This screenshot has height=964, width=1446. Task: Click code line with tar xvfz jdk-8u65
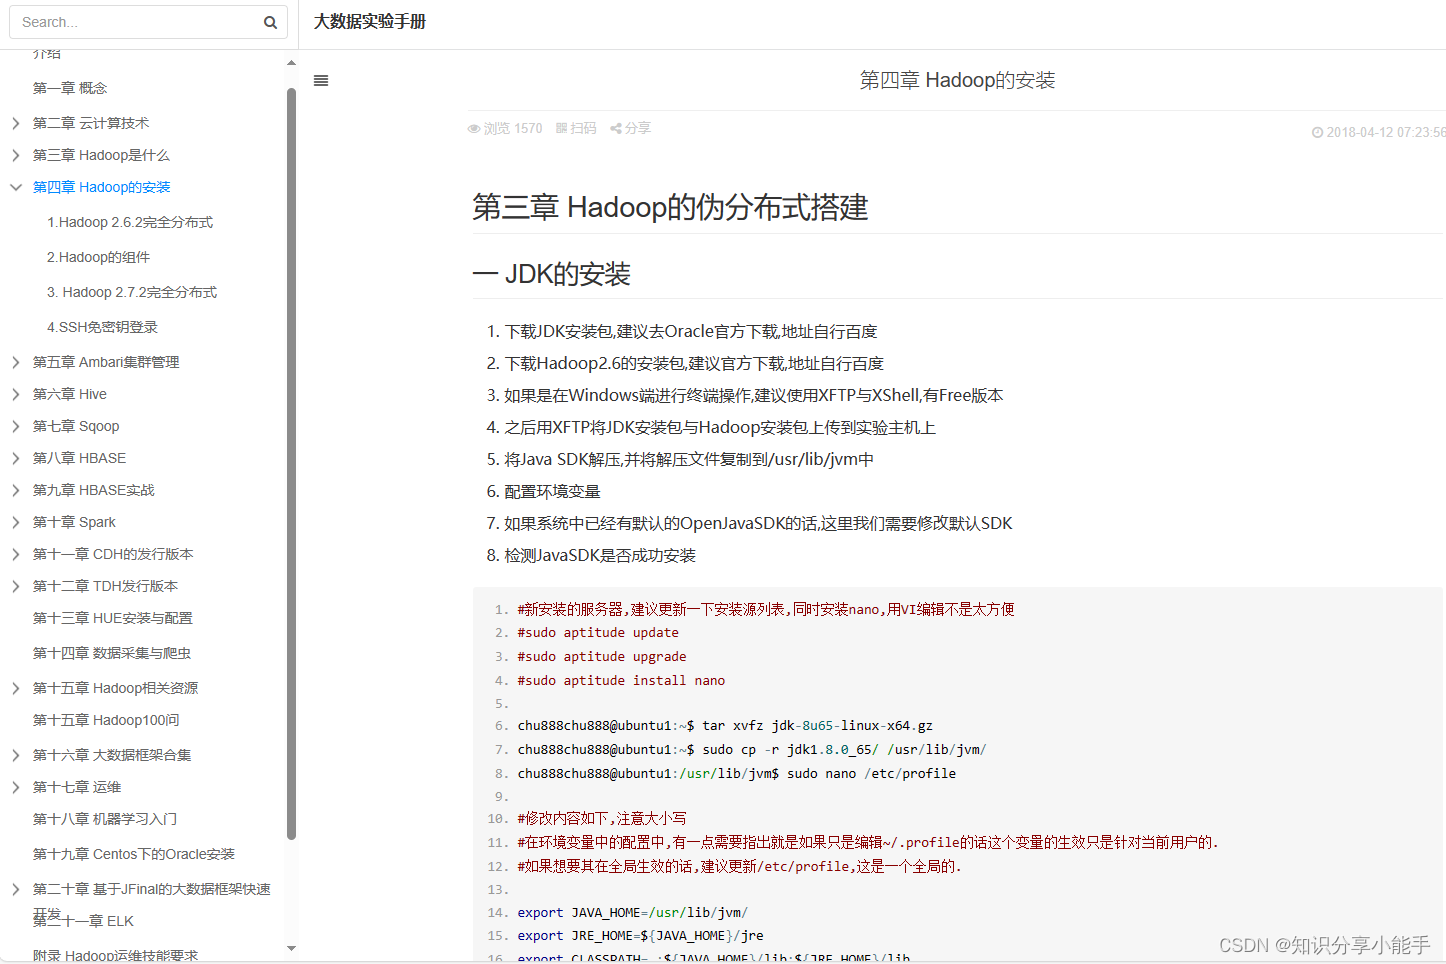[725, 726]
